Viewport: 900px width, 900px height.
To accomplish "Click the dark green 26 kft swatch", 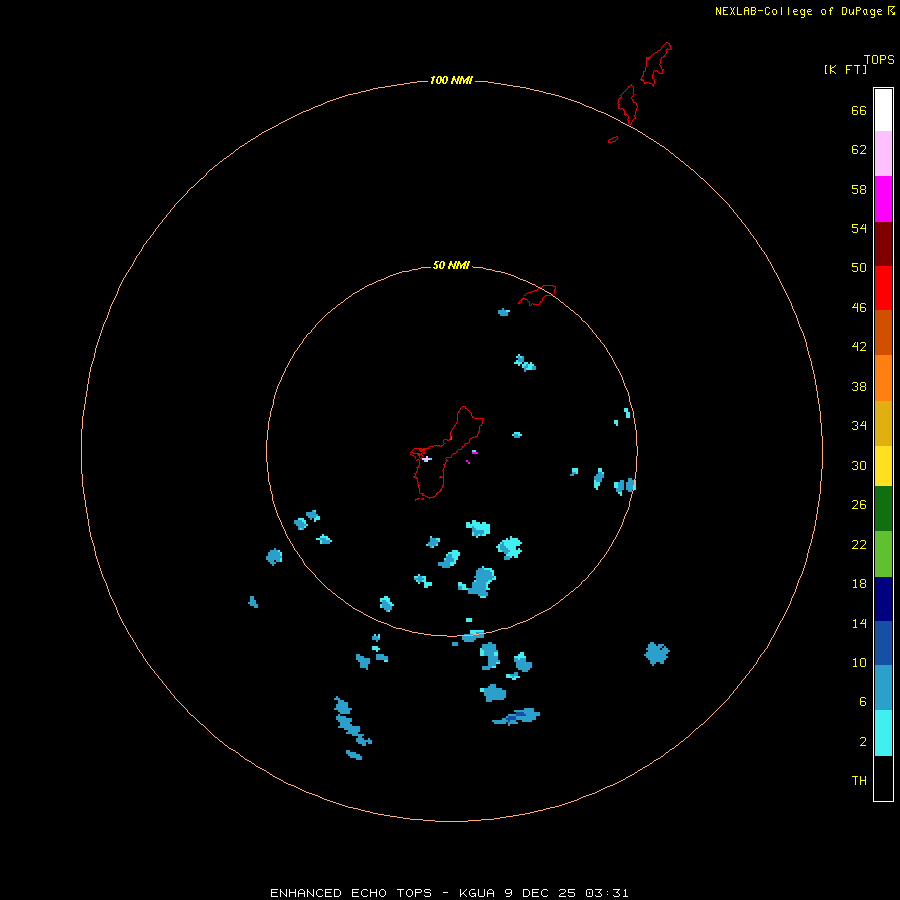I will coord(883,509).
